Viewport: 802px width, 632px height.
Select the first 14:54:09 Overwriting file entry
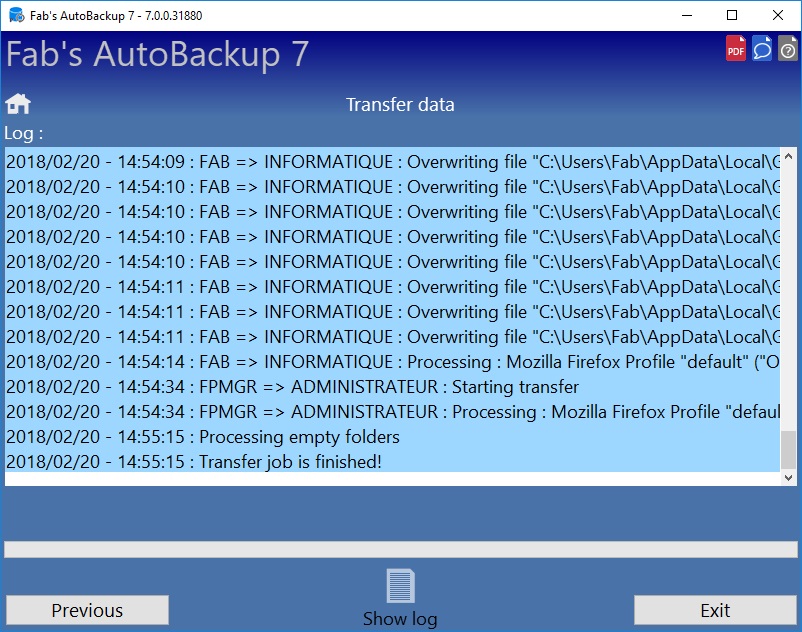(392, 162)
